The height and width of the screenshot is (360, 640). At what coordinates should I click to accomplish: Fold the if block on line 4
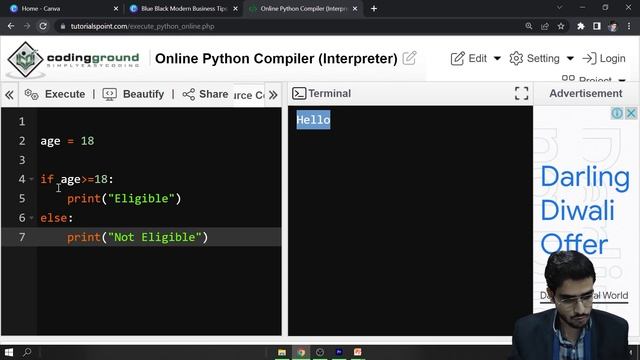(x=31, y=179)
